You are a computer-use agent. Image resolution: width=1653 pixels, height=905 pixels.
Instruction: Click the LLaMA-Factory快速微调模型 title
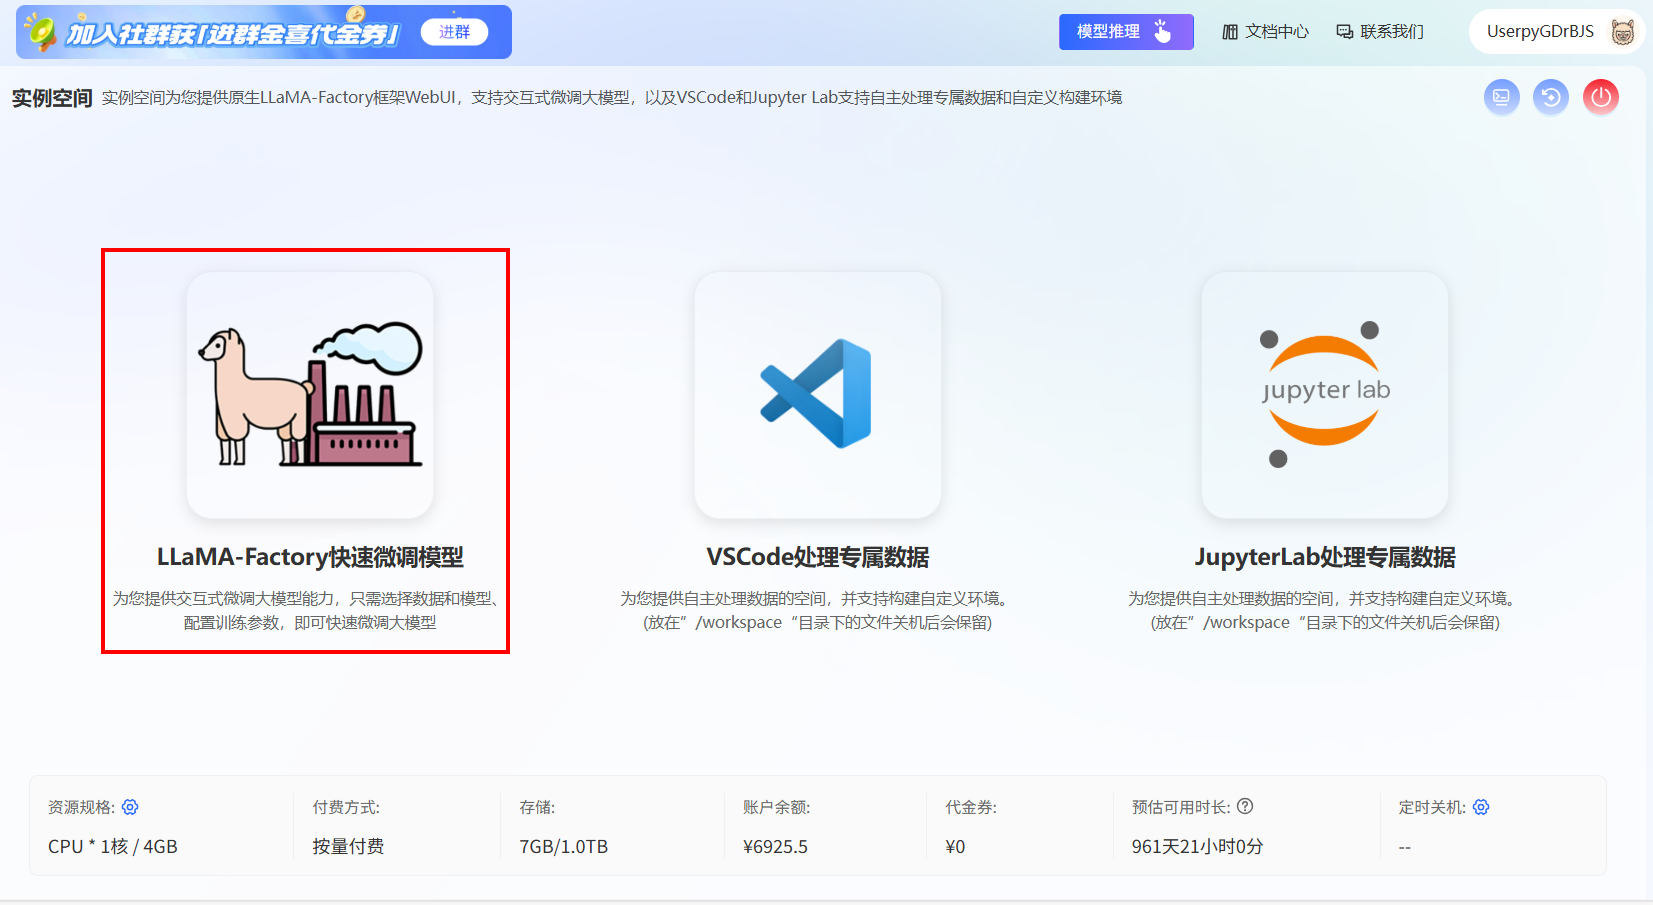[310, 557]
